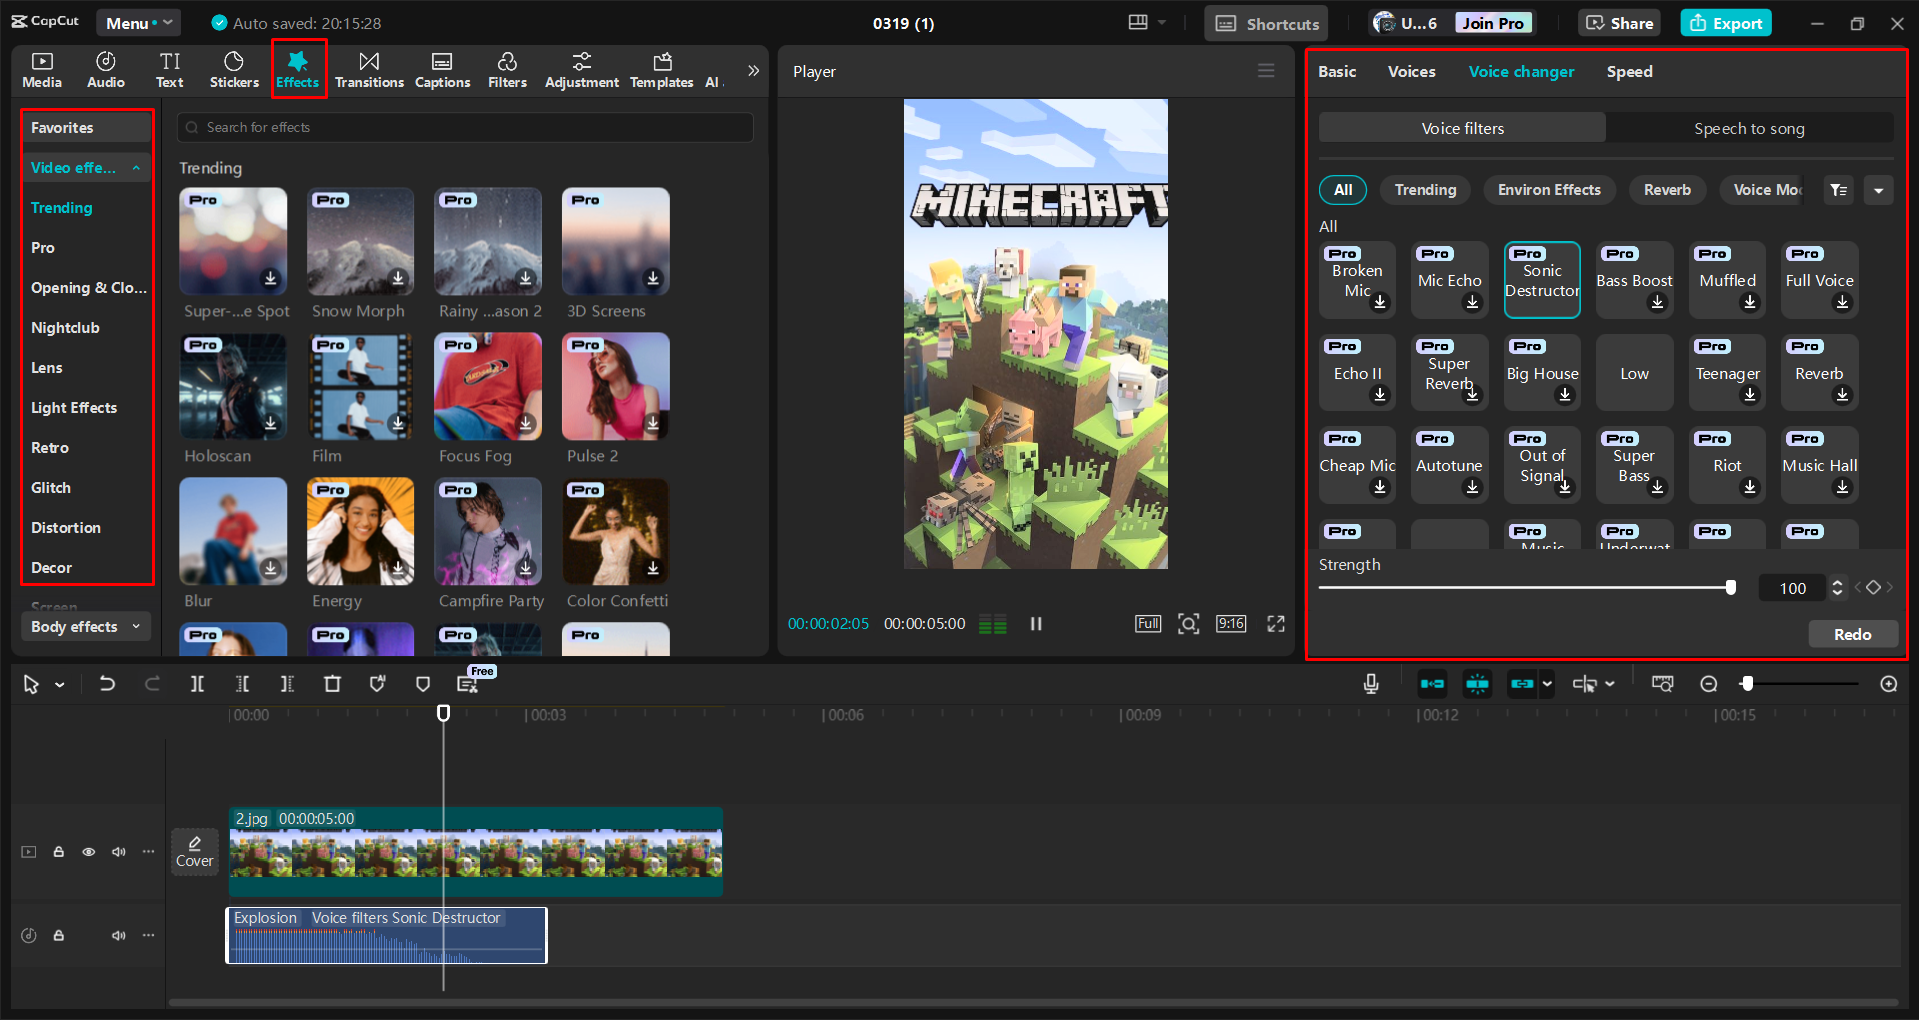Image resolution: width=1919 pixels, height=1020 pixels.
Task: Lock the audio track
Action: 58,935
